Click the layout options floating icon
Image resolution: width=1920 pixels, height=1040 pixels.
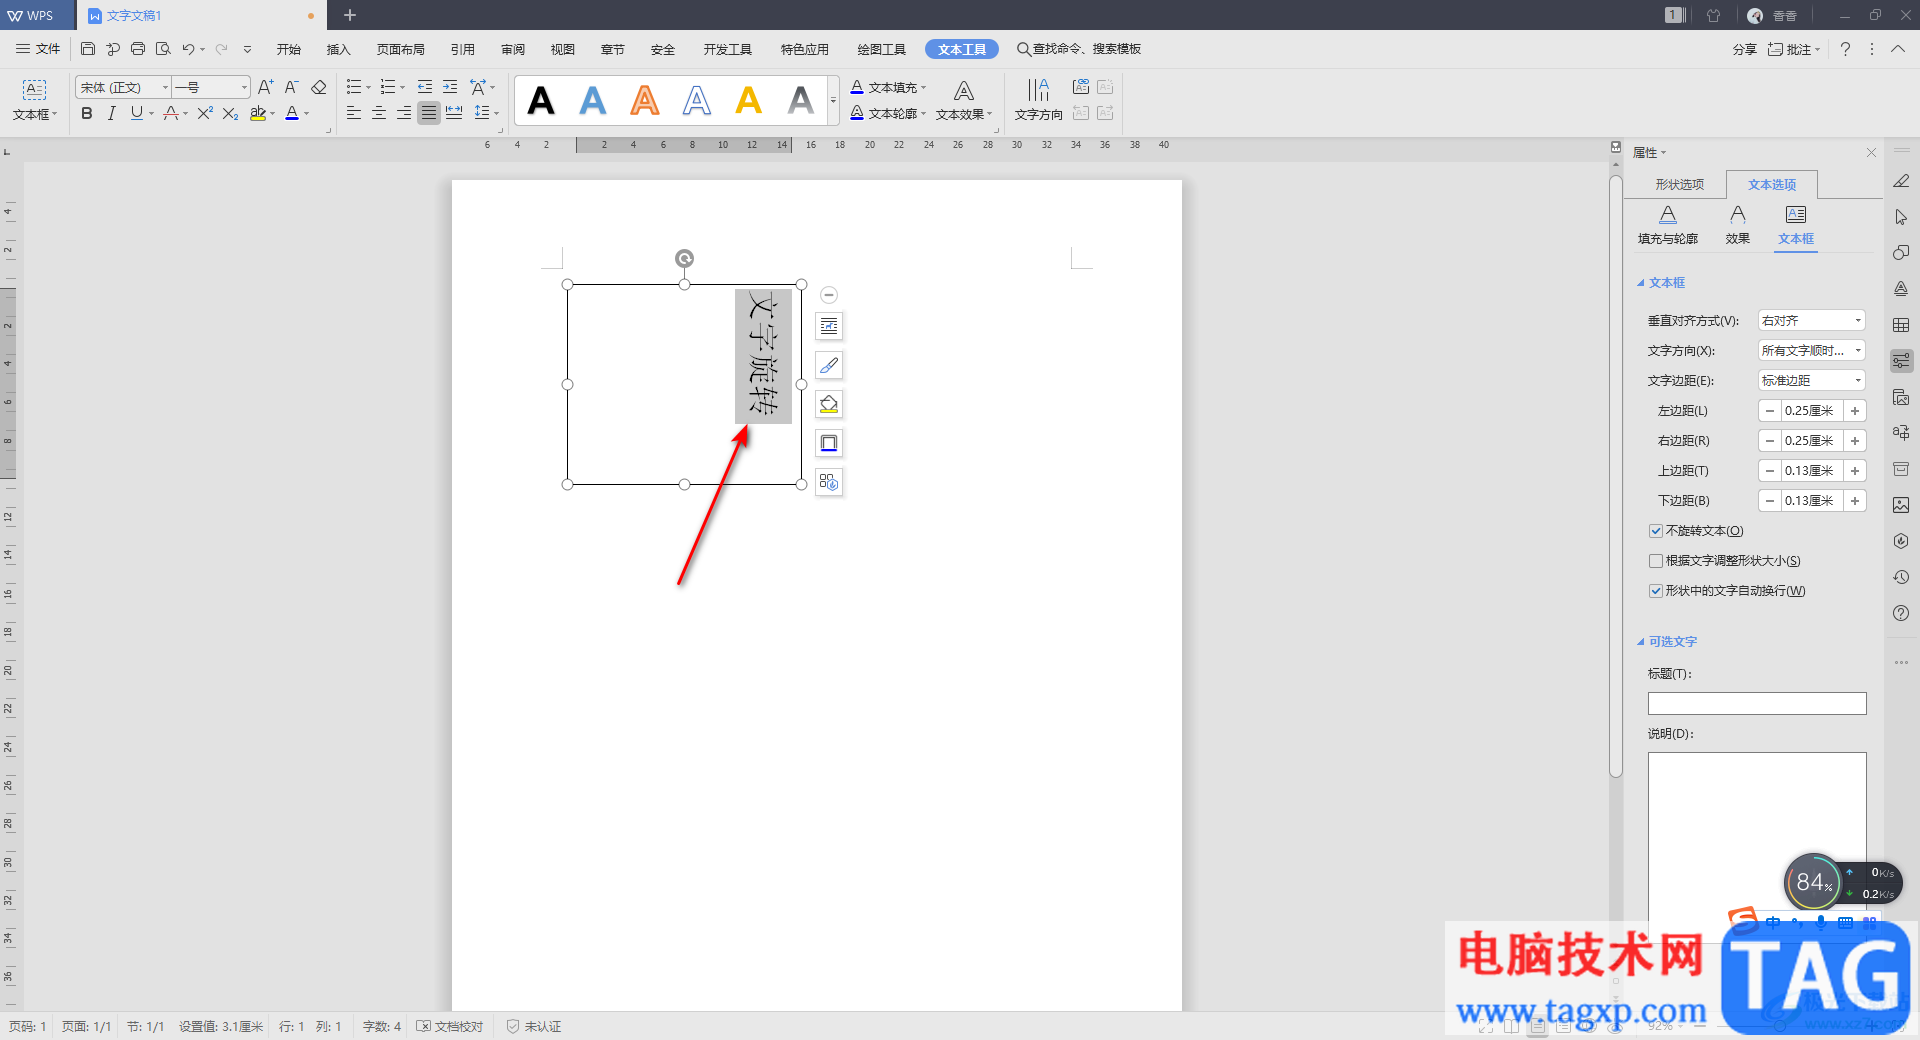(x=829, y=326)
